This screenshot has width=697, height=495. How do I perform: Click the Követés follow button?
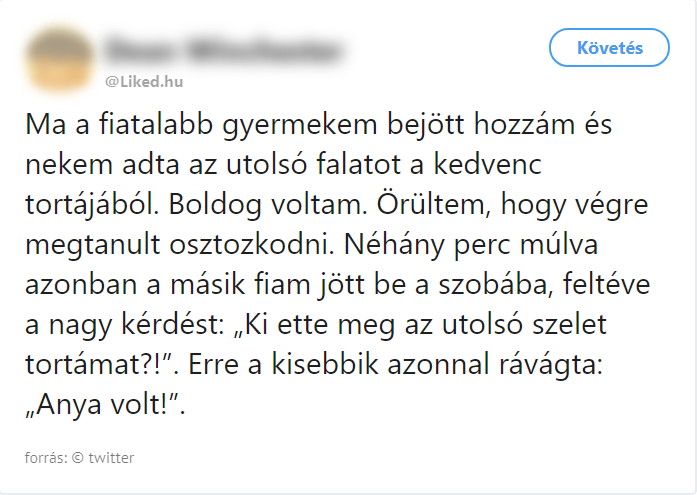pos(609,48)
